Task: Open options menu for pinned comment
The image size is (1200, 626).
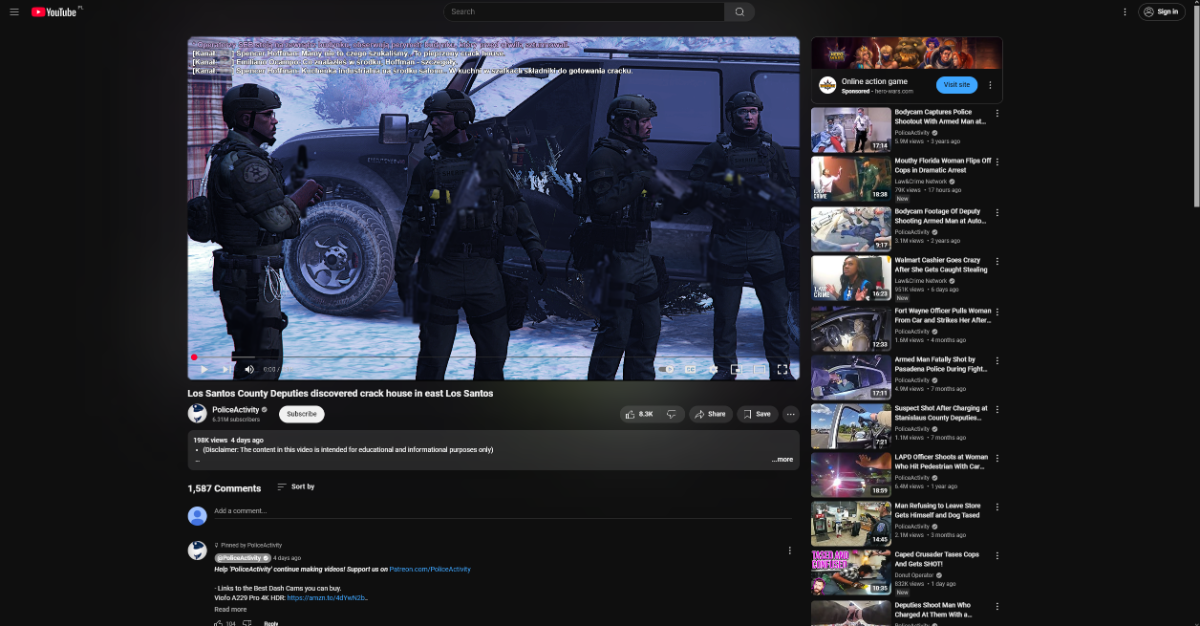Action: (x=789, y=550)
